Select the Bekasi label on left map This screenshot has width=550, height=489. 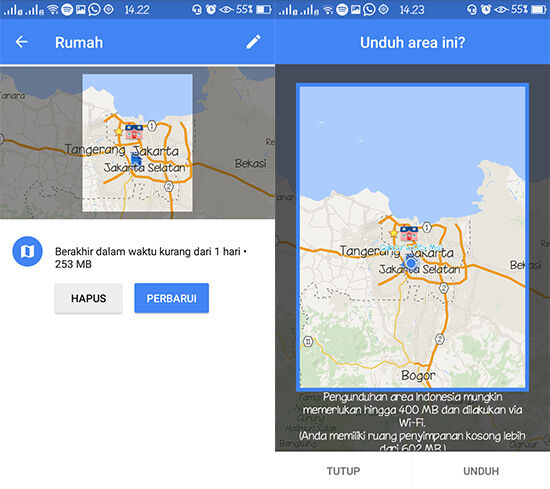coord(250,163)
